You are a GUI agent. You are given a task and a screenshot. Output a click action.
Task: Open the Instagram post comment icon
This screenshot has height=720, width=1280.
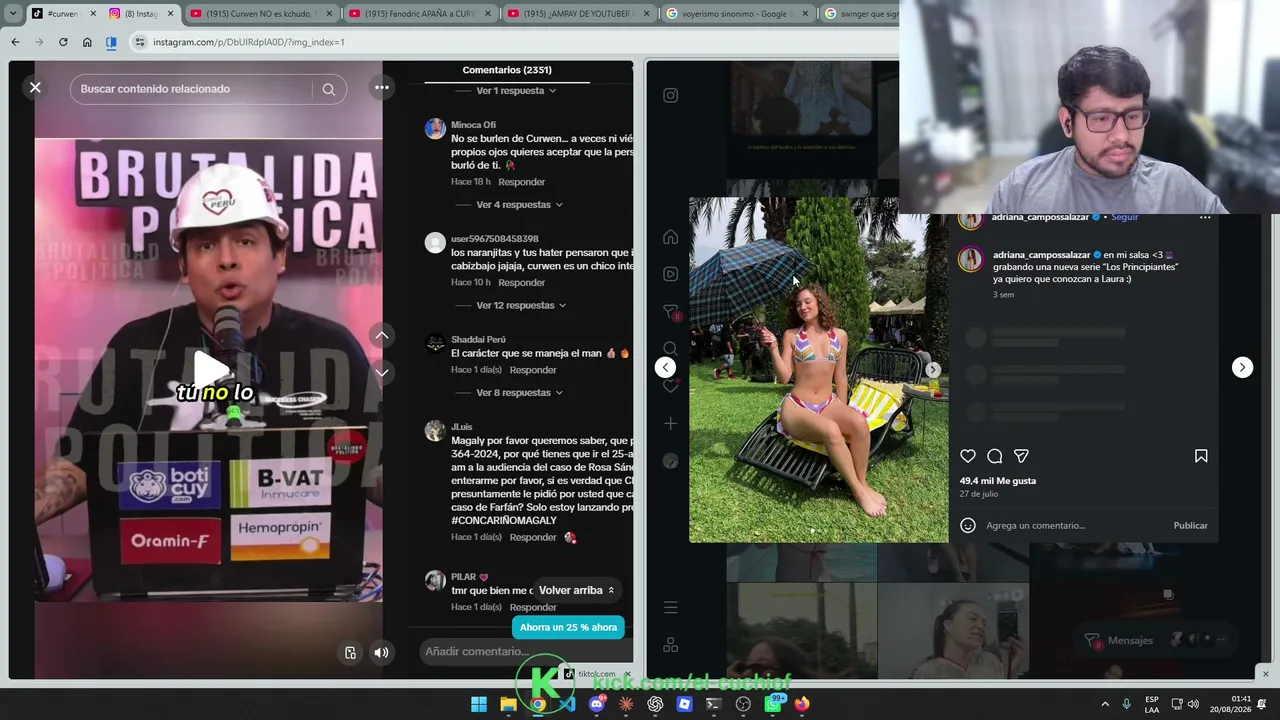994,456
